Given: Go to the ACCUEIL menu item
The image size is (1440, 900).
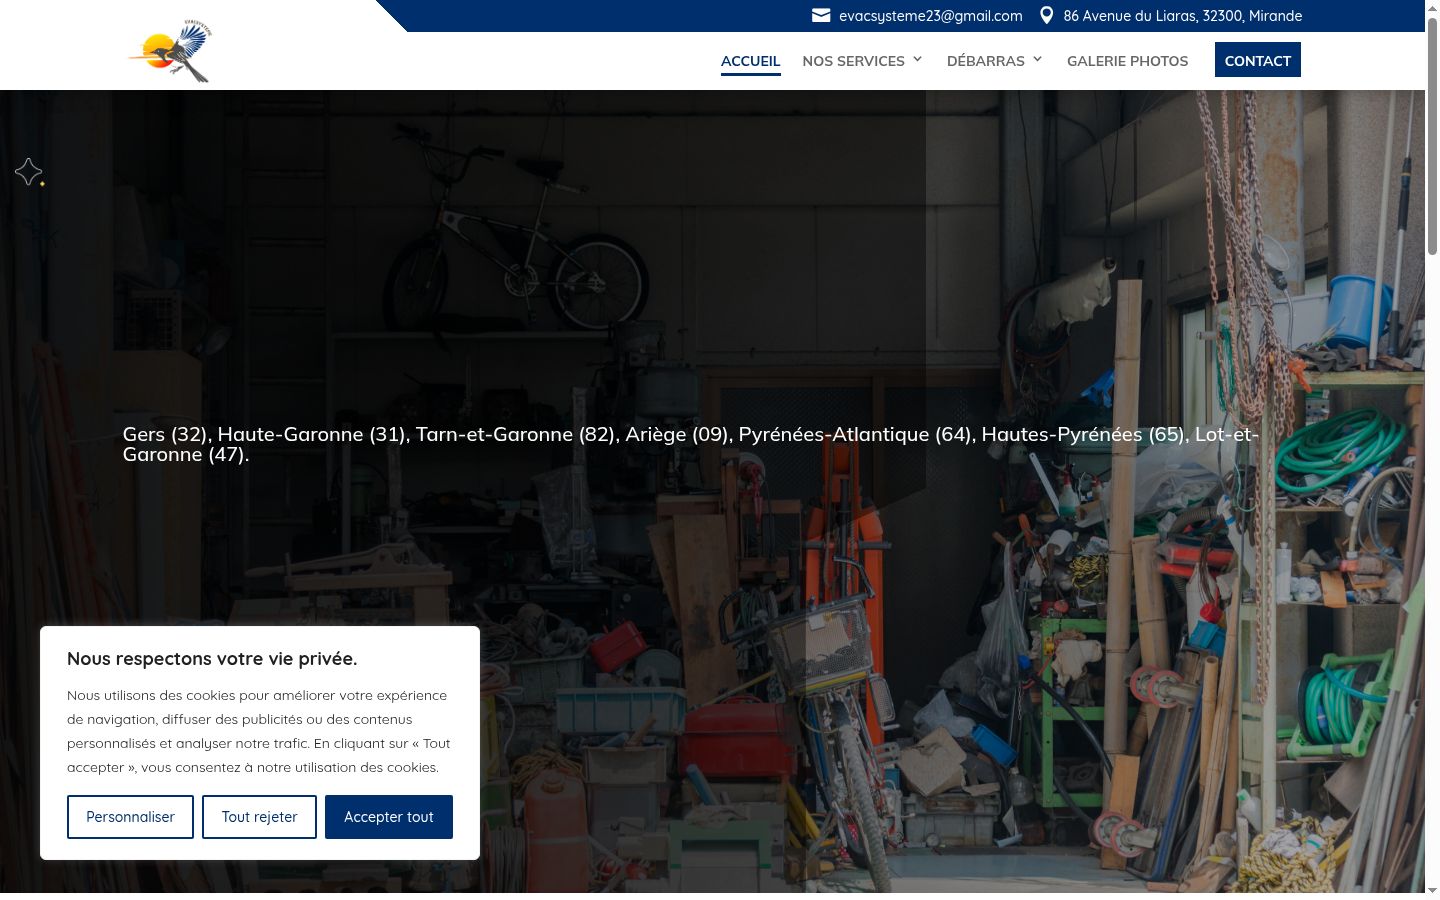Looking at the screenshot, I should click(750, 61).
